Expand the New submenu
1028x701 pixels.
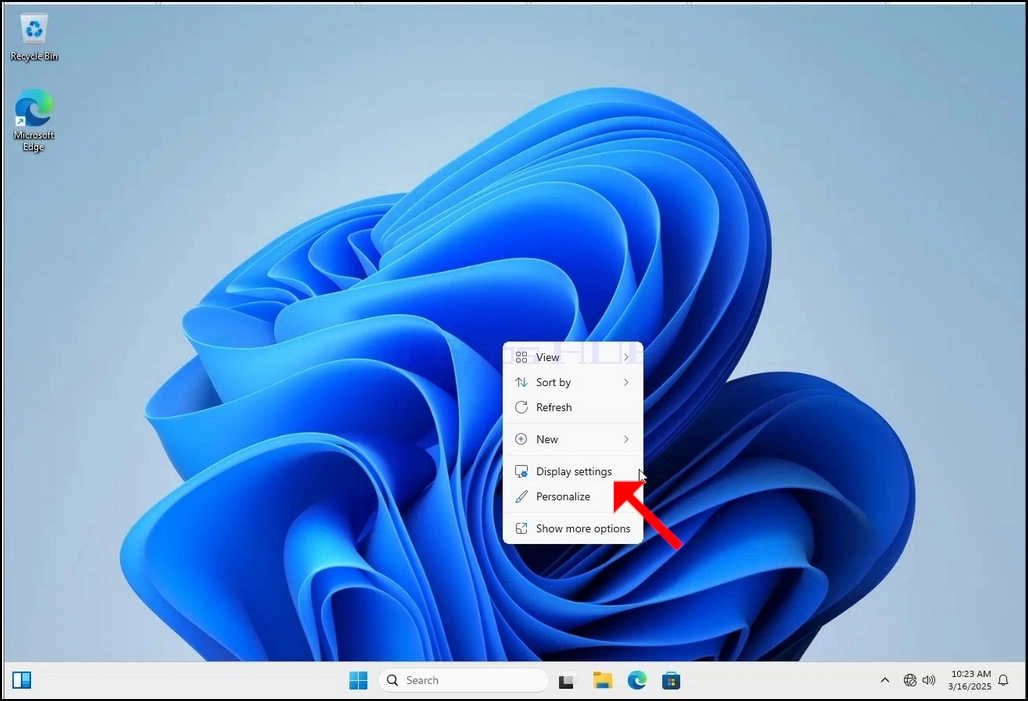[572, 439]
